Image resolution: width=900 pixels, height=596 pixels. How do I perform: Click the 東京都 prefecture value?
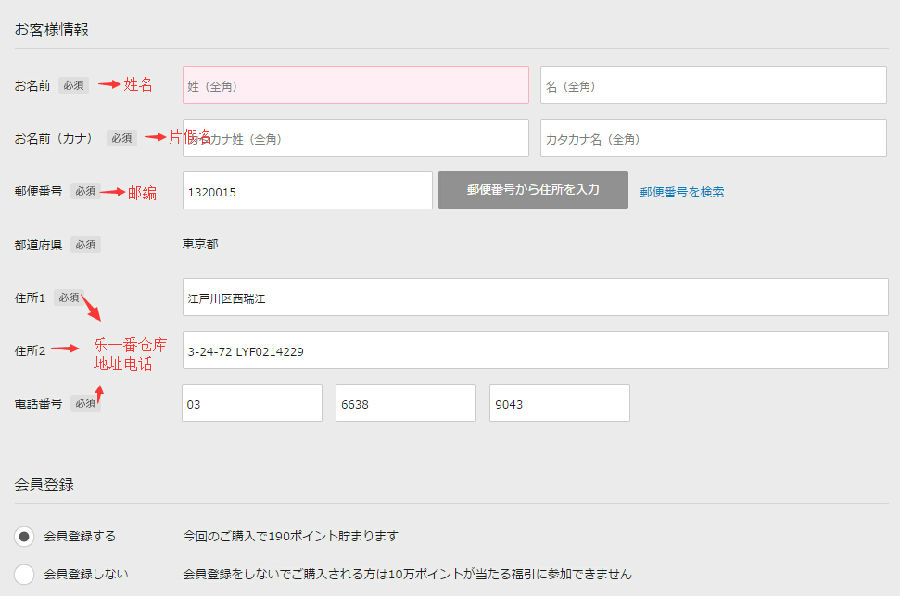200,244
